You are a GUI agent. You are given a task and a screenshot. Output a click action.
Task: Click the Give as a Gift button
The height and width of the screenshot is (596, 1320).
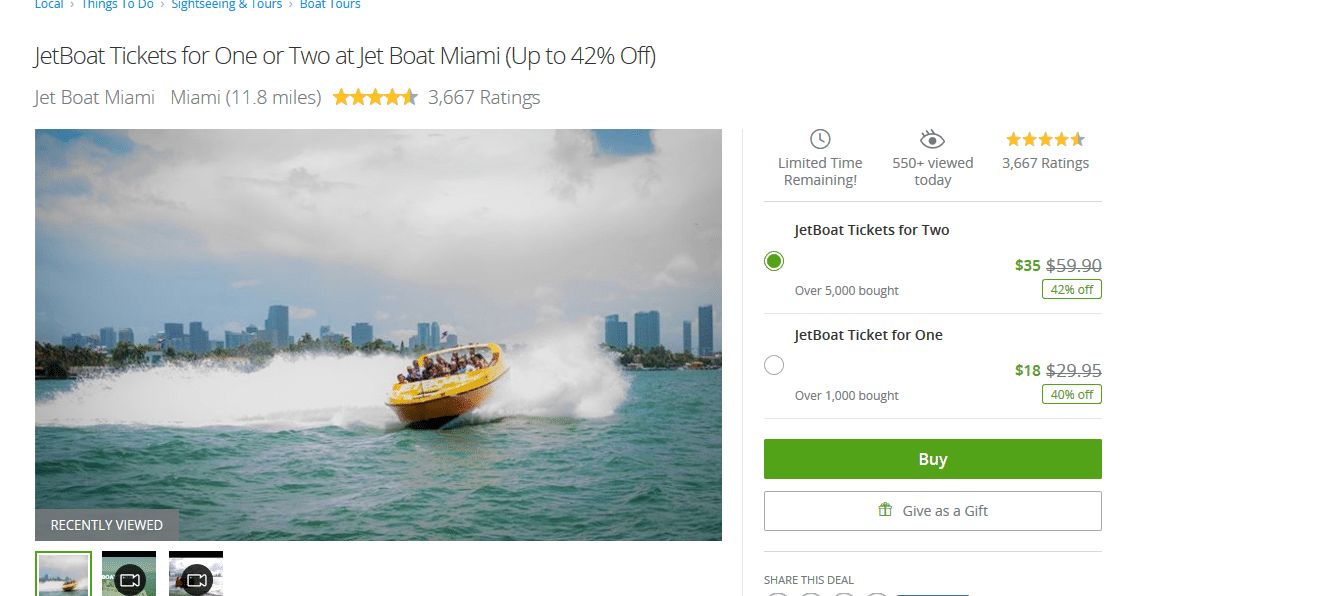coord(932,510)
